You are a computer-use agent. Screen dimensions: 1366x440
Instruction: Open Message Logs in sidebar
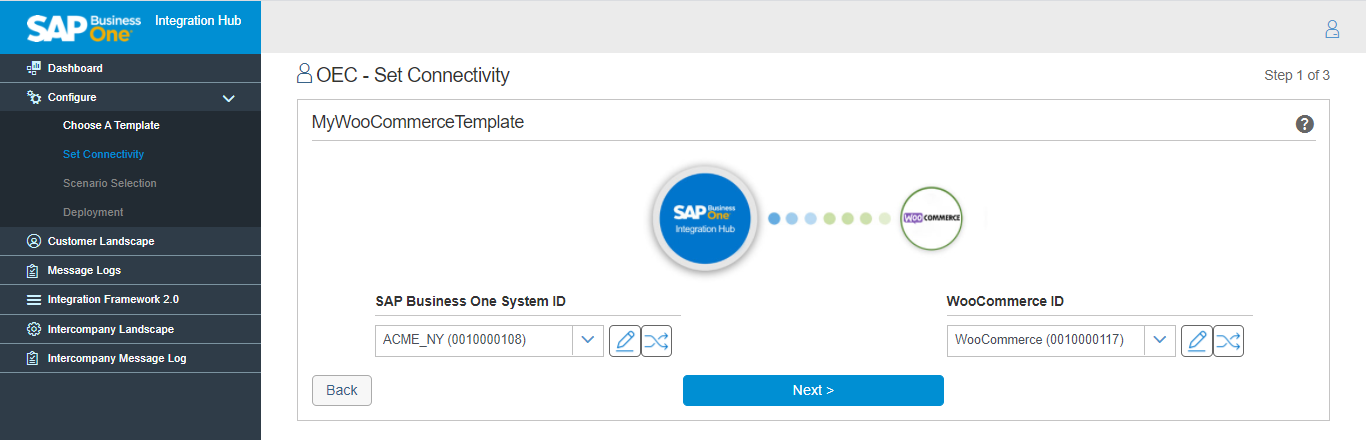tap(84, 270)
